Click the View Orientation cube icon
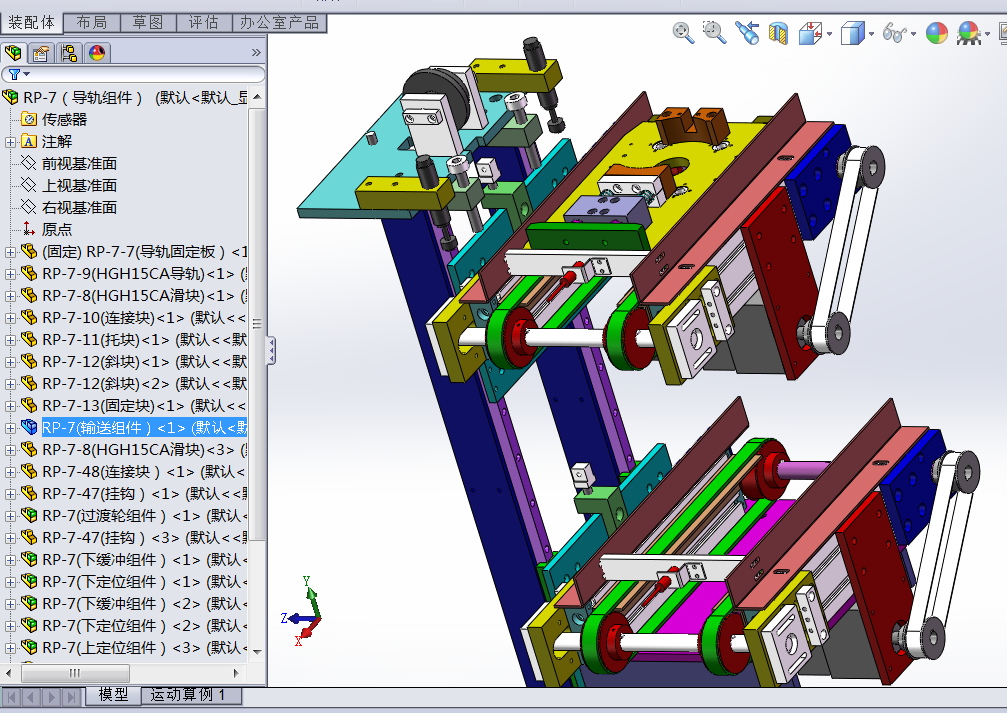1007x713 pixels. [810, 33]
